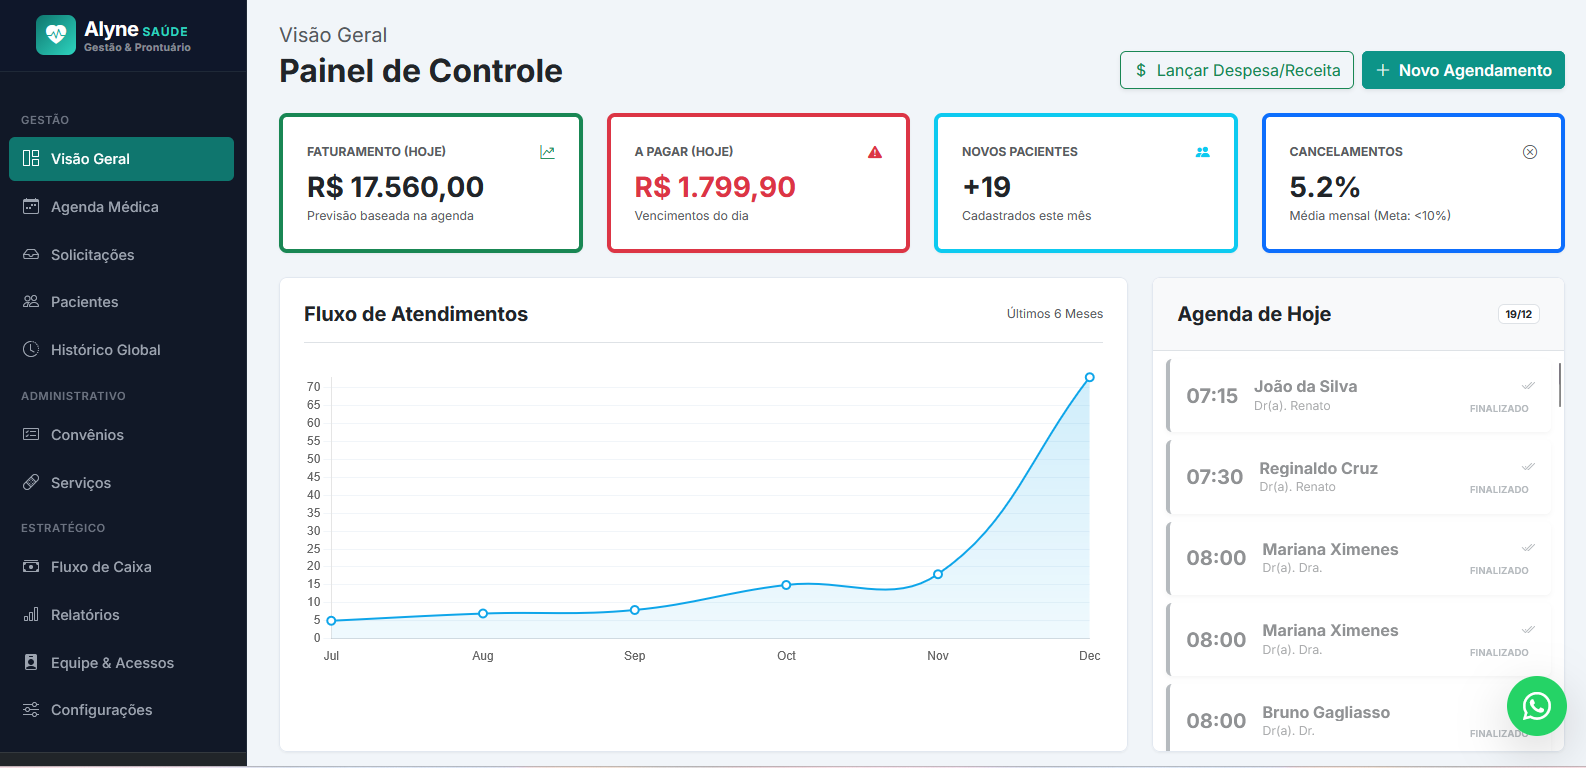Click the Lançar Despesa/Receita button
The width and height of the screenshot is (1586, 768).
tap(1236, 70)
